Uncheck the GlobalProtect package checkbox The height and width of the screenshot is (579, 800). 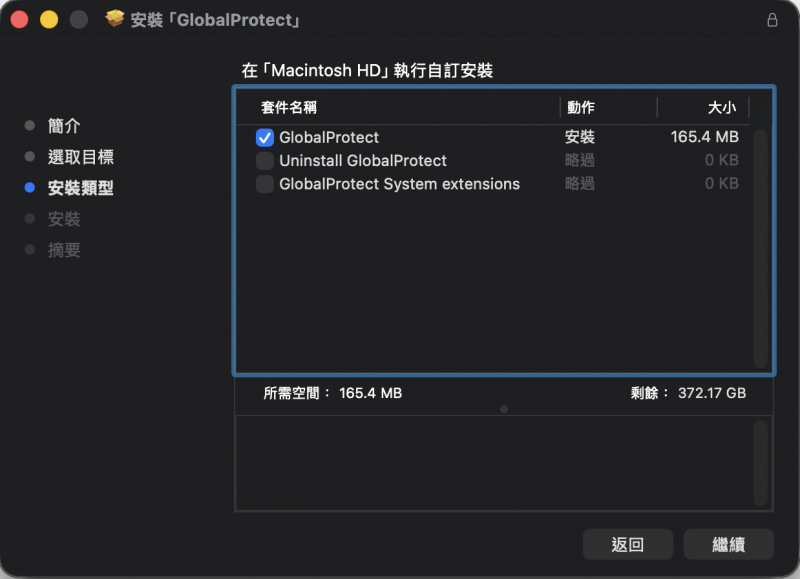point(265,135)
